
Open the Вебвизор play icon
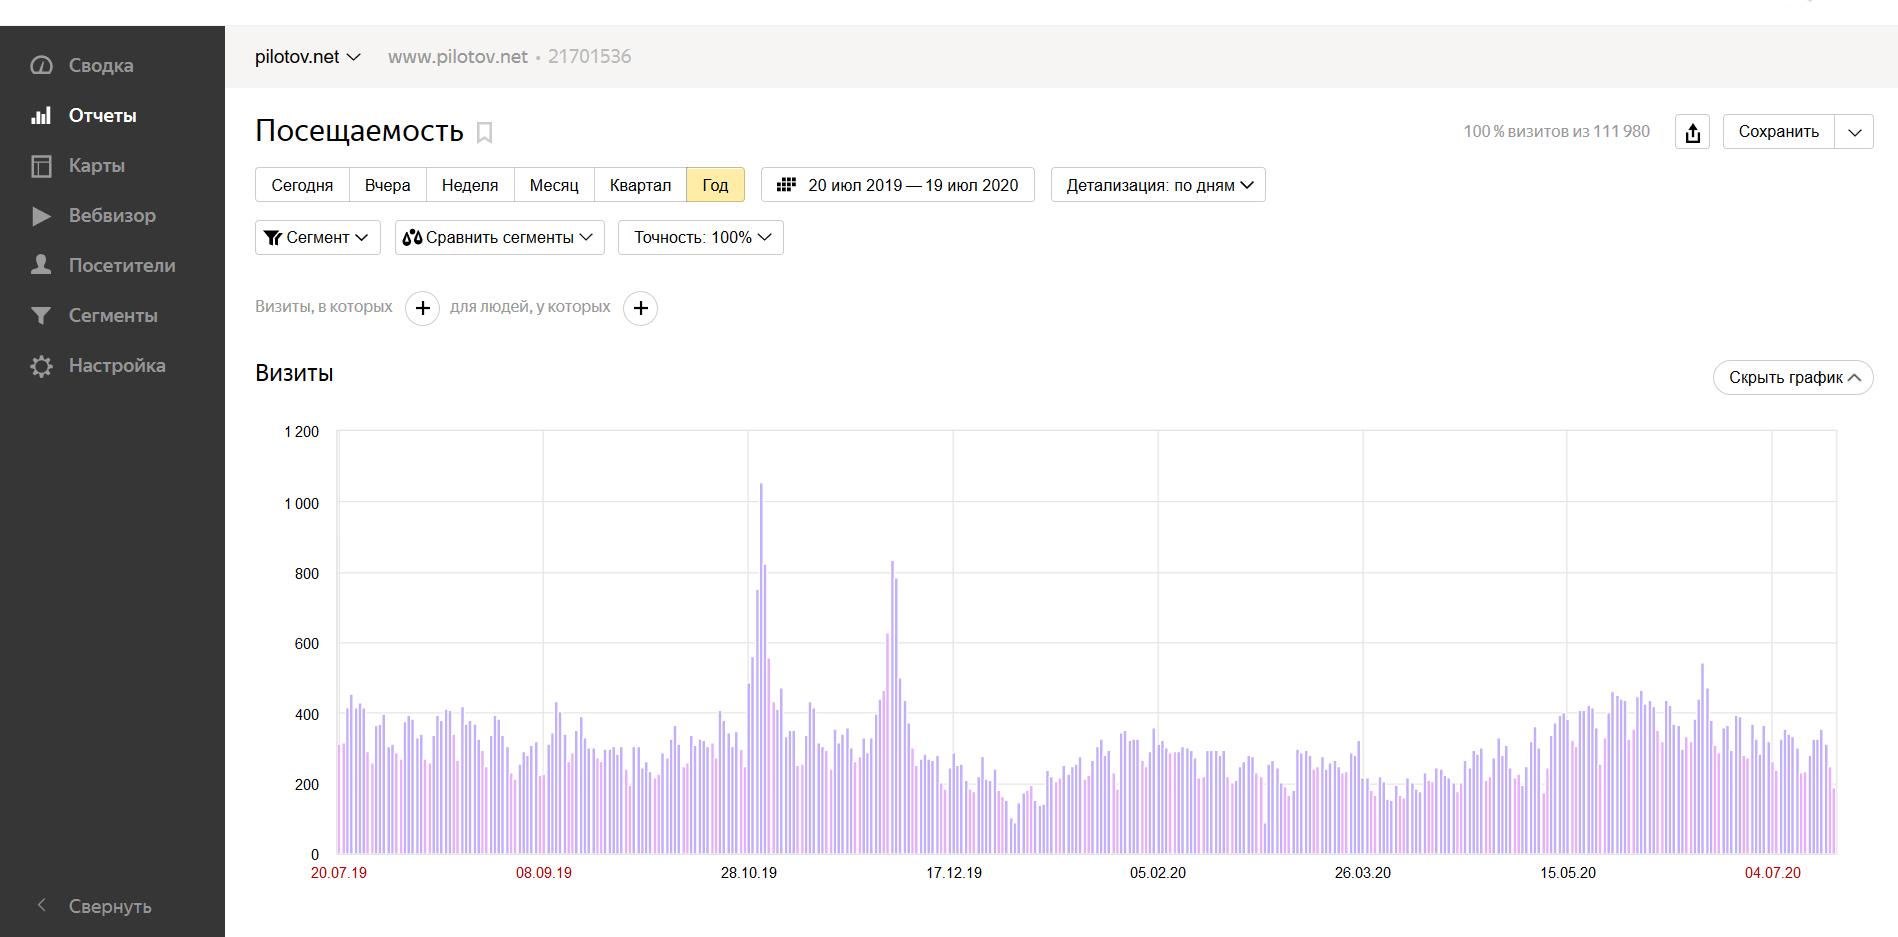[41, 215]
